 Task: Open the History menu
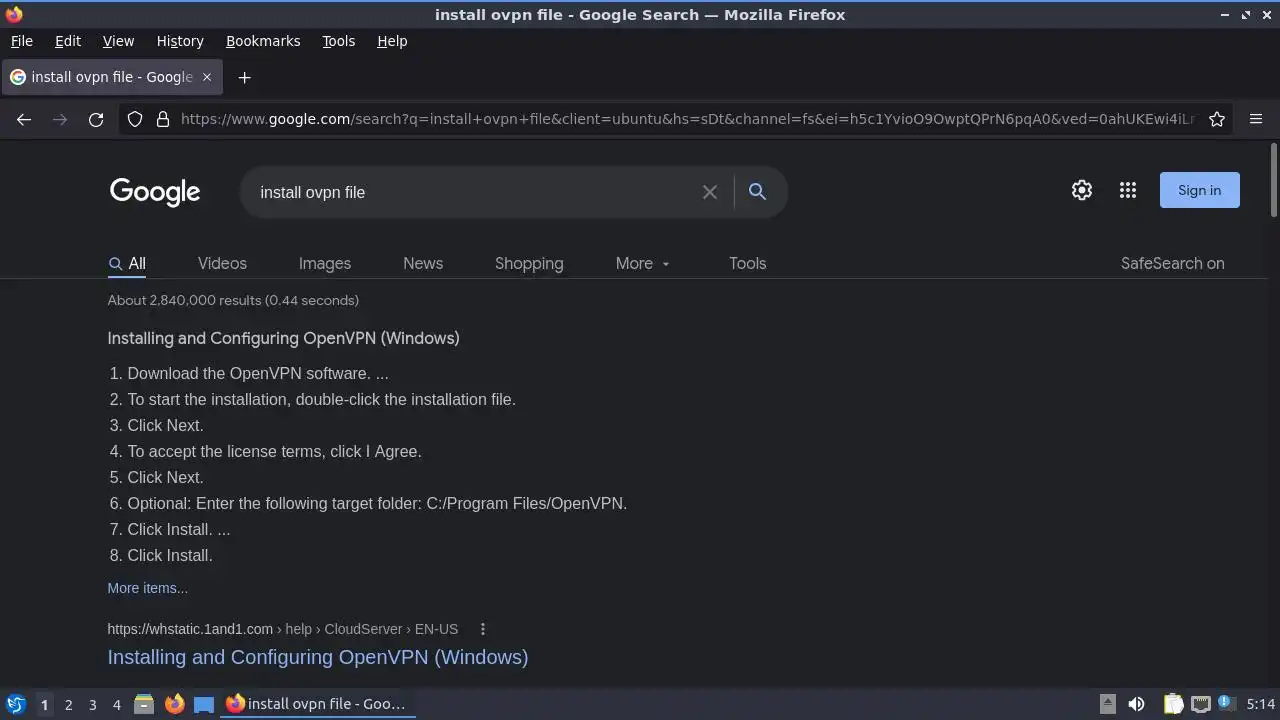(180, 41)
